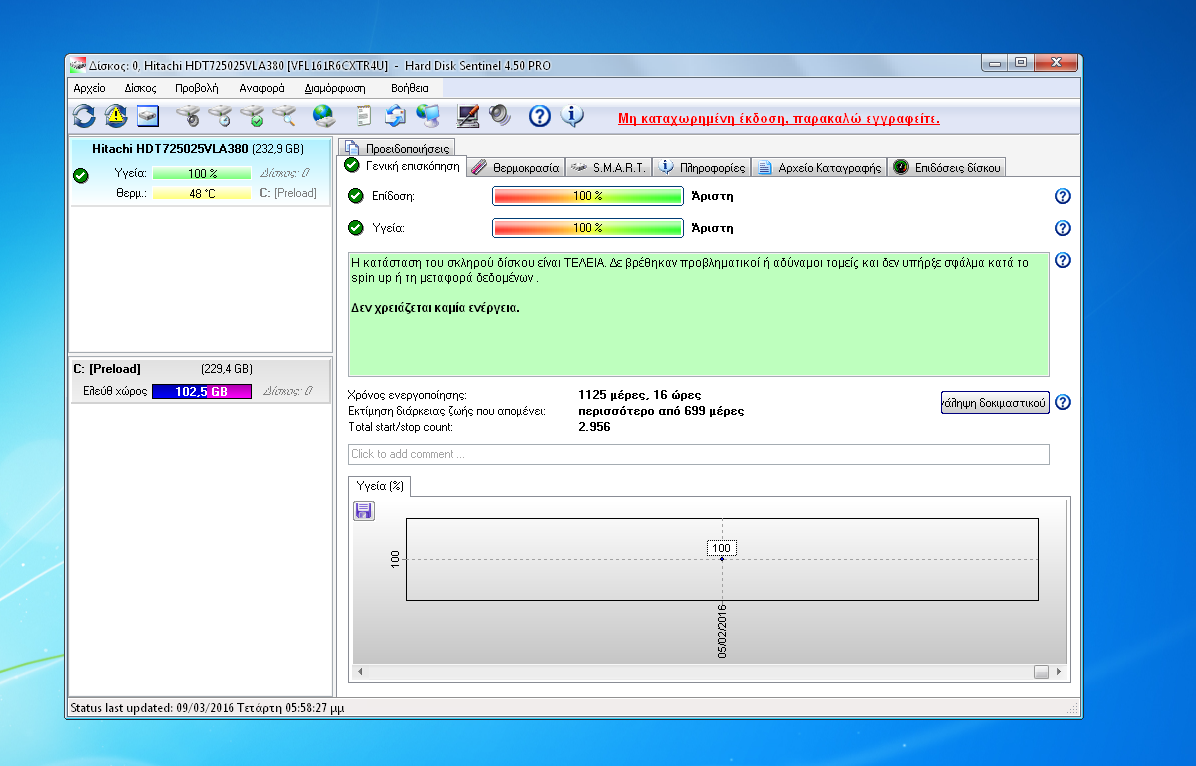Click the repeat test button
Viewport: 1196px width, 766px height.
pyautogui.click(x=995, y=403)
